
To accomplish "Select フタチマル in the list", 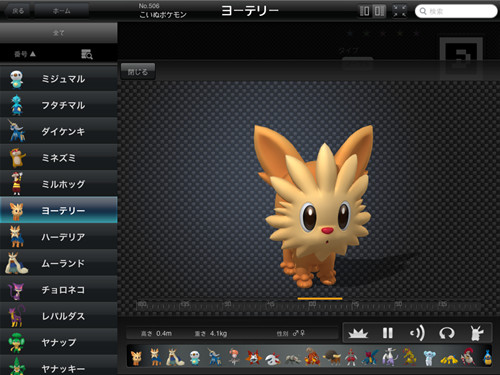I will pos(59,105).
